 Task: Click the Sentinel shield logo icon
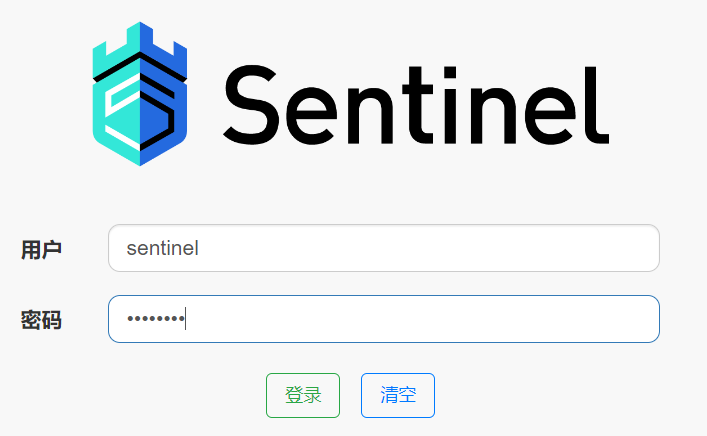point(140,93)
